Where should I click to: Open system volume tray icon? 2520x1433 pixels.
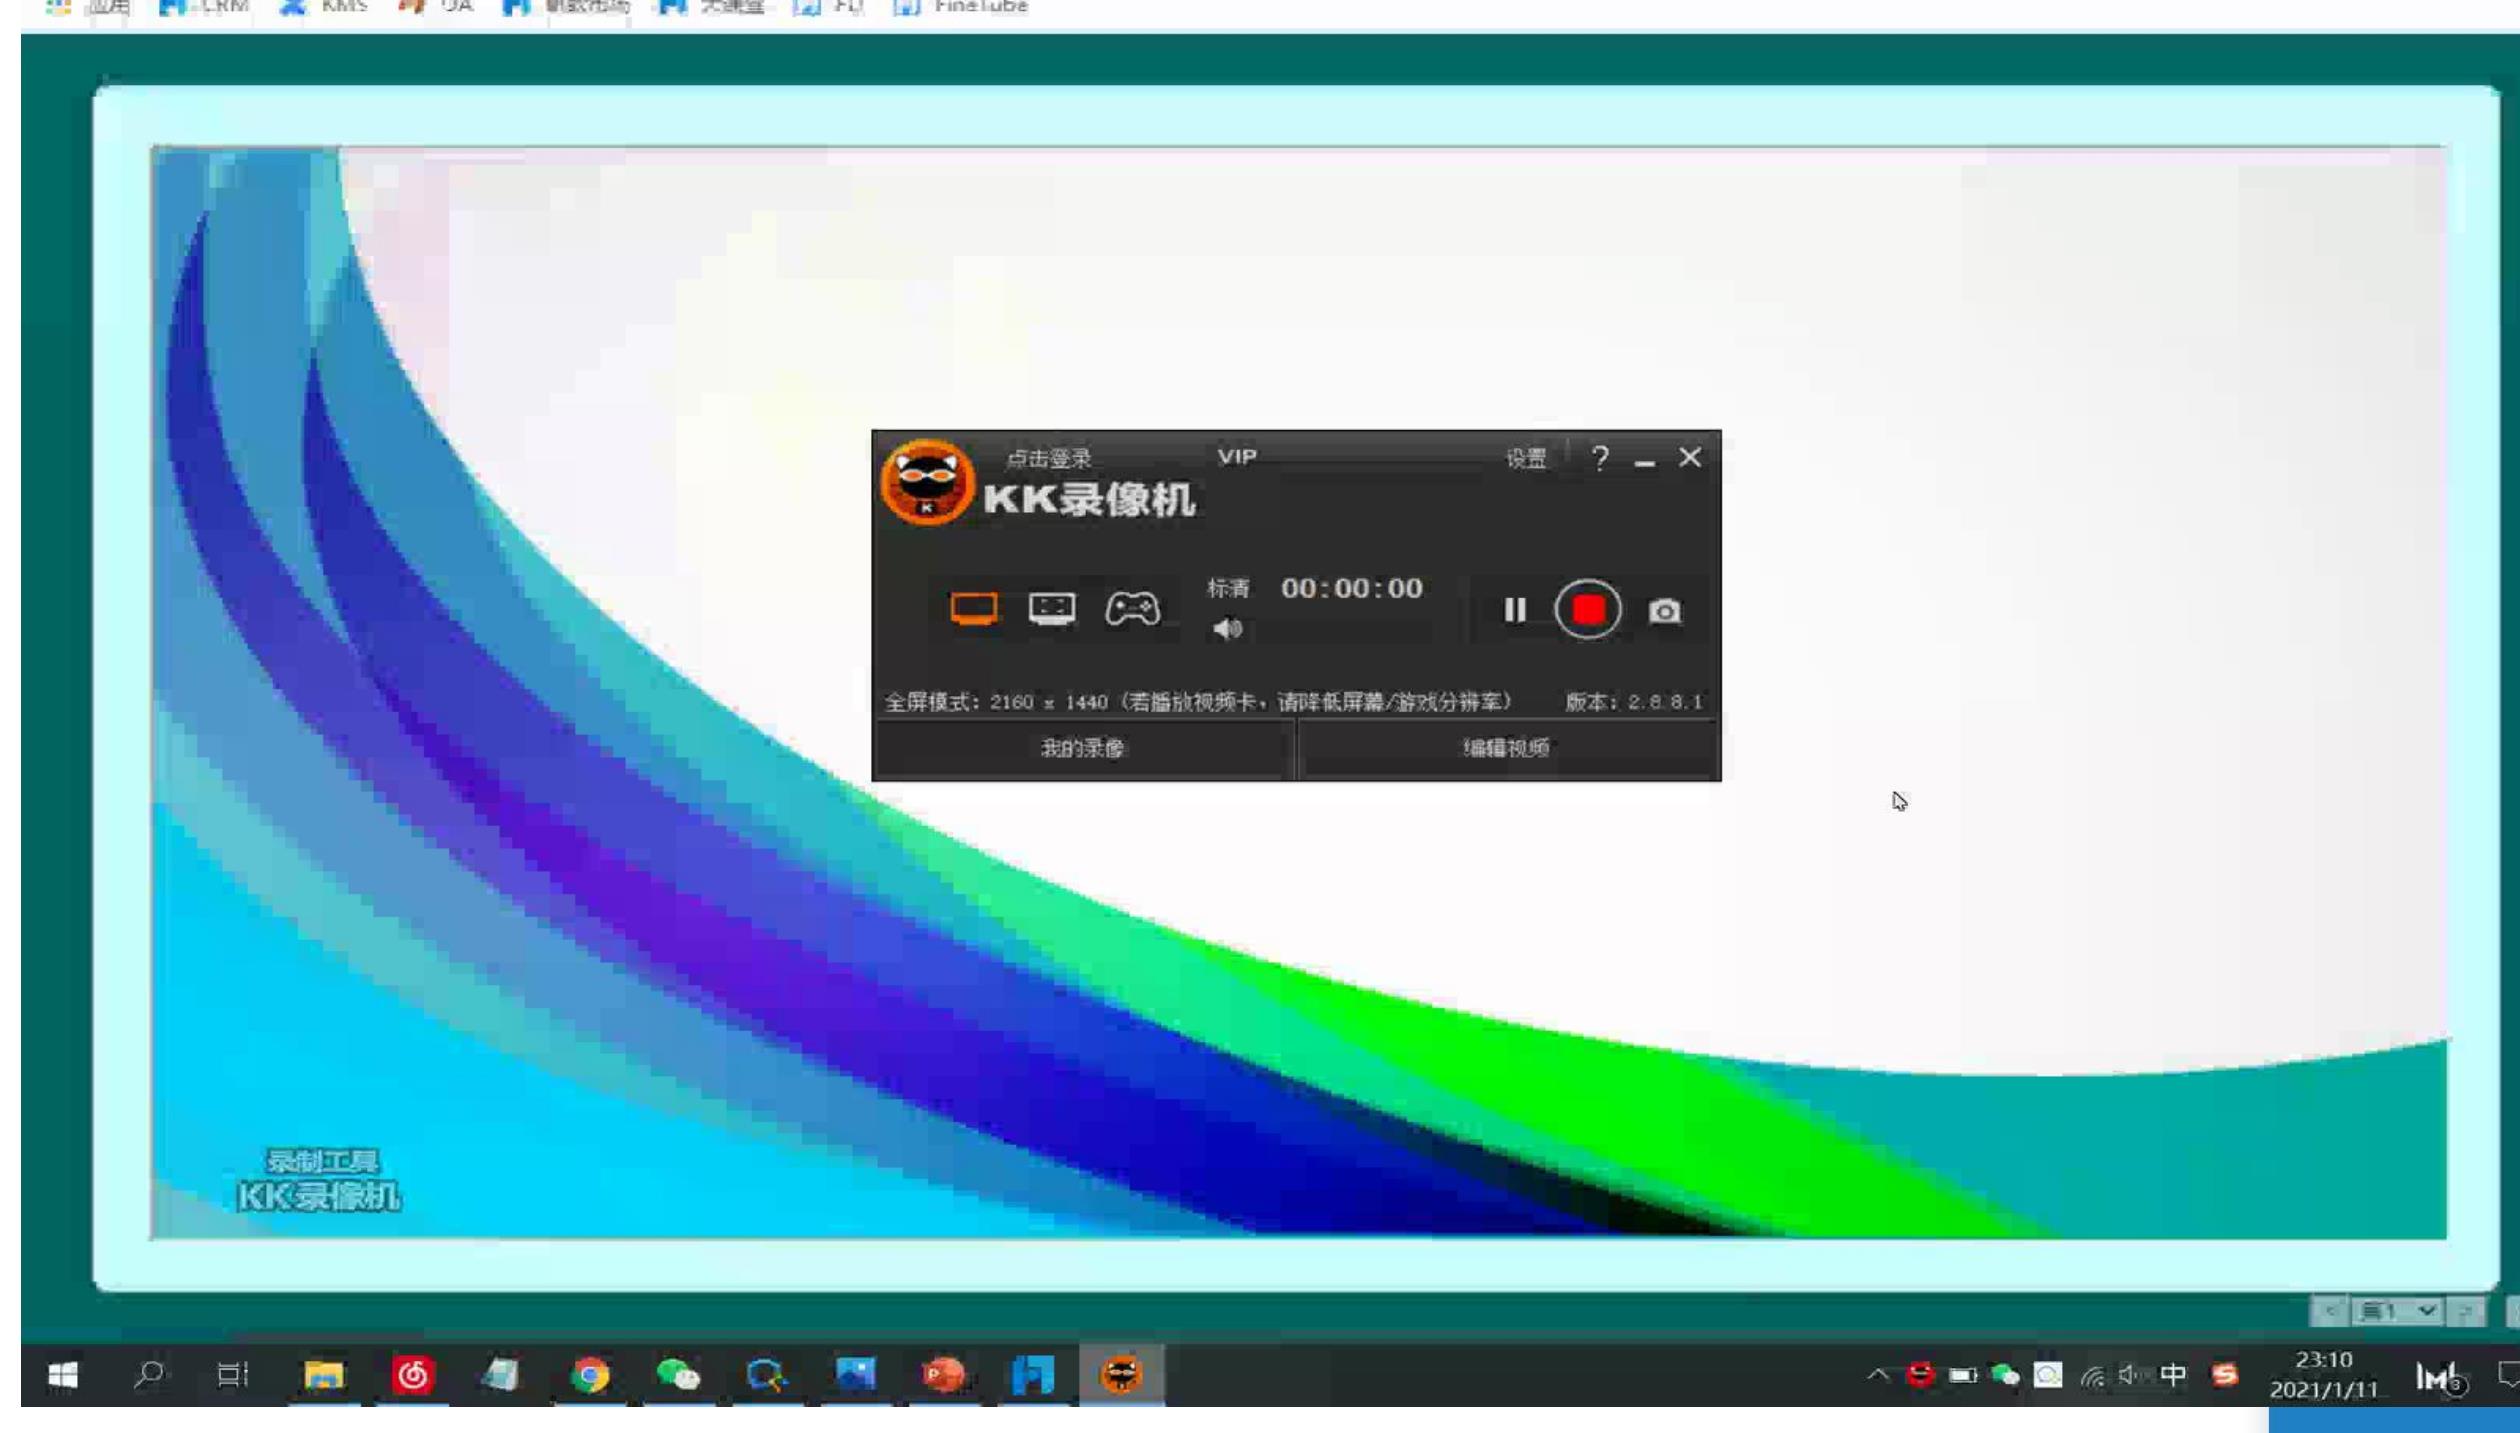[2131, 1376]
